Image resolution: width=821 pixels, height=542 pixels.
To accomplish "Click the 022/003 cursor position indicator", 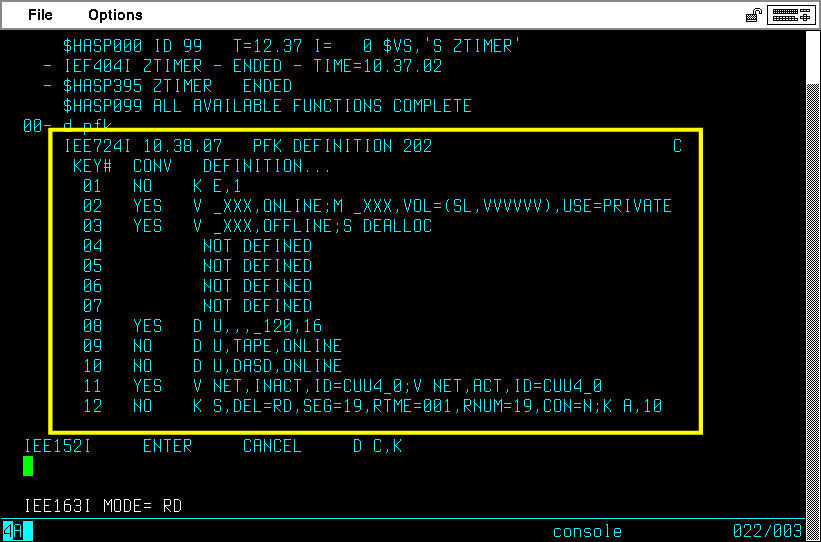I will click(767, 531).
